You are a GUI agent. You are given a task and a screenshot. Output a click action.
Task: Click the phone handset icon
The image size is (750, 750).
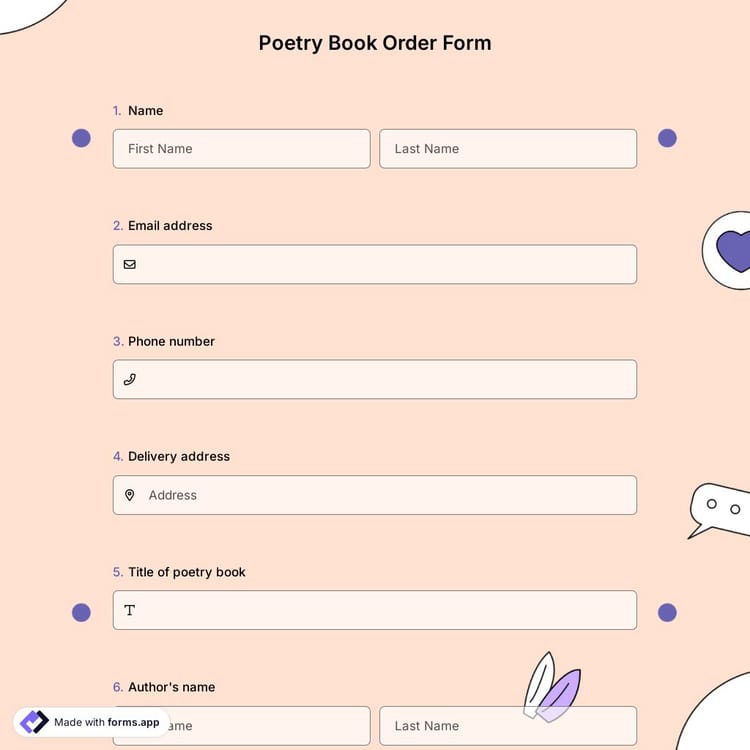point(130,380)
